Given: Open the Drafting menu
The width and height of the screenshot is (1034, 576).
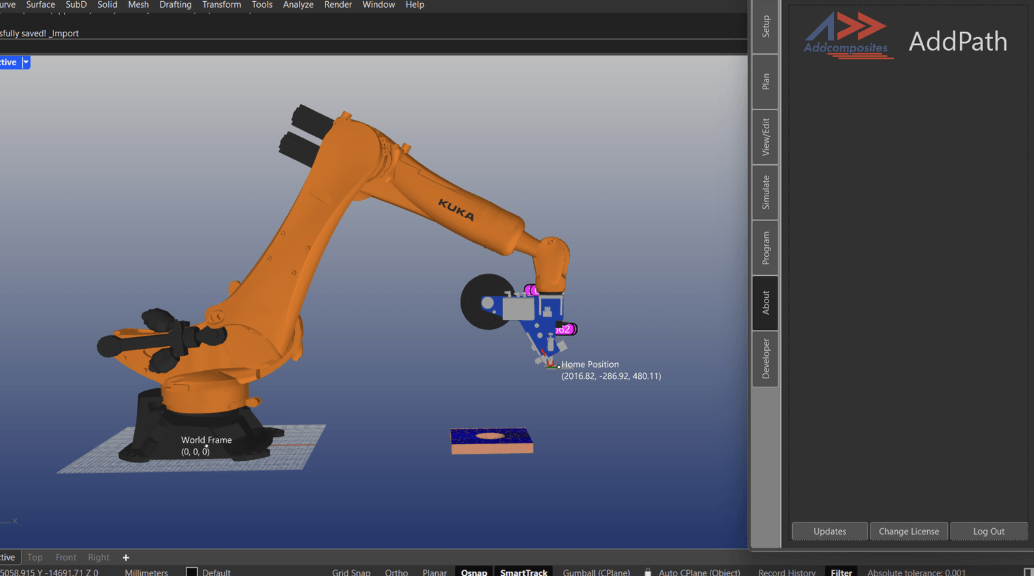Looking at the screenshot, I should coord(175,5).
